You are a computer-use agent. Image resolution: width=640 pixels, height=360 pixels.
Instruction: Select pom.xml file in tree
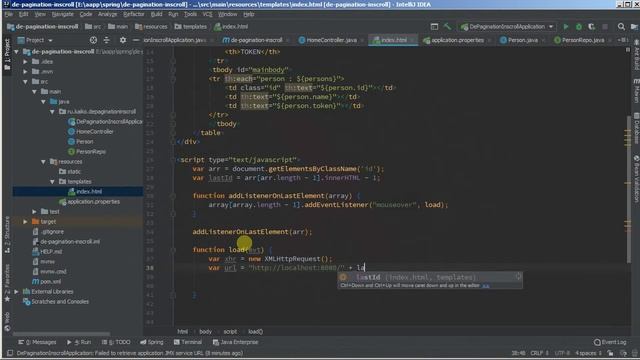click(50, 282)
